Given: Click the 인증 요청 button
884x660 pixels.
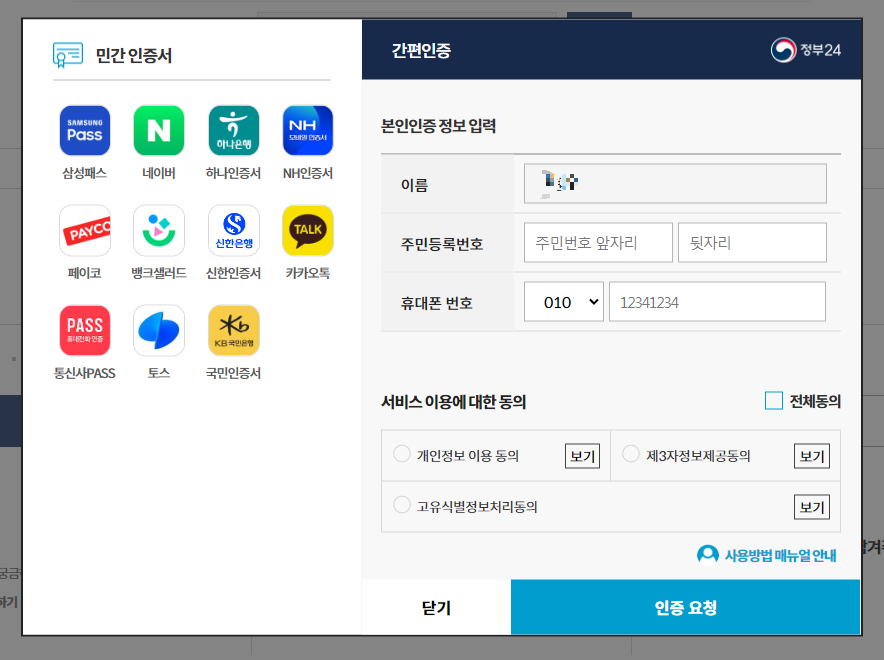Looking at the screenshot, I should tap(686, 608).
